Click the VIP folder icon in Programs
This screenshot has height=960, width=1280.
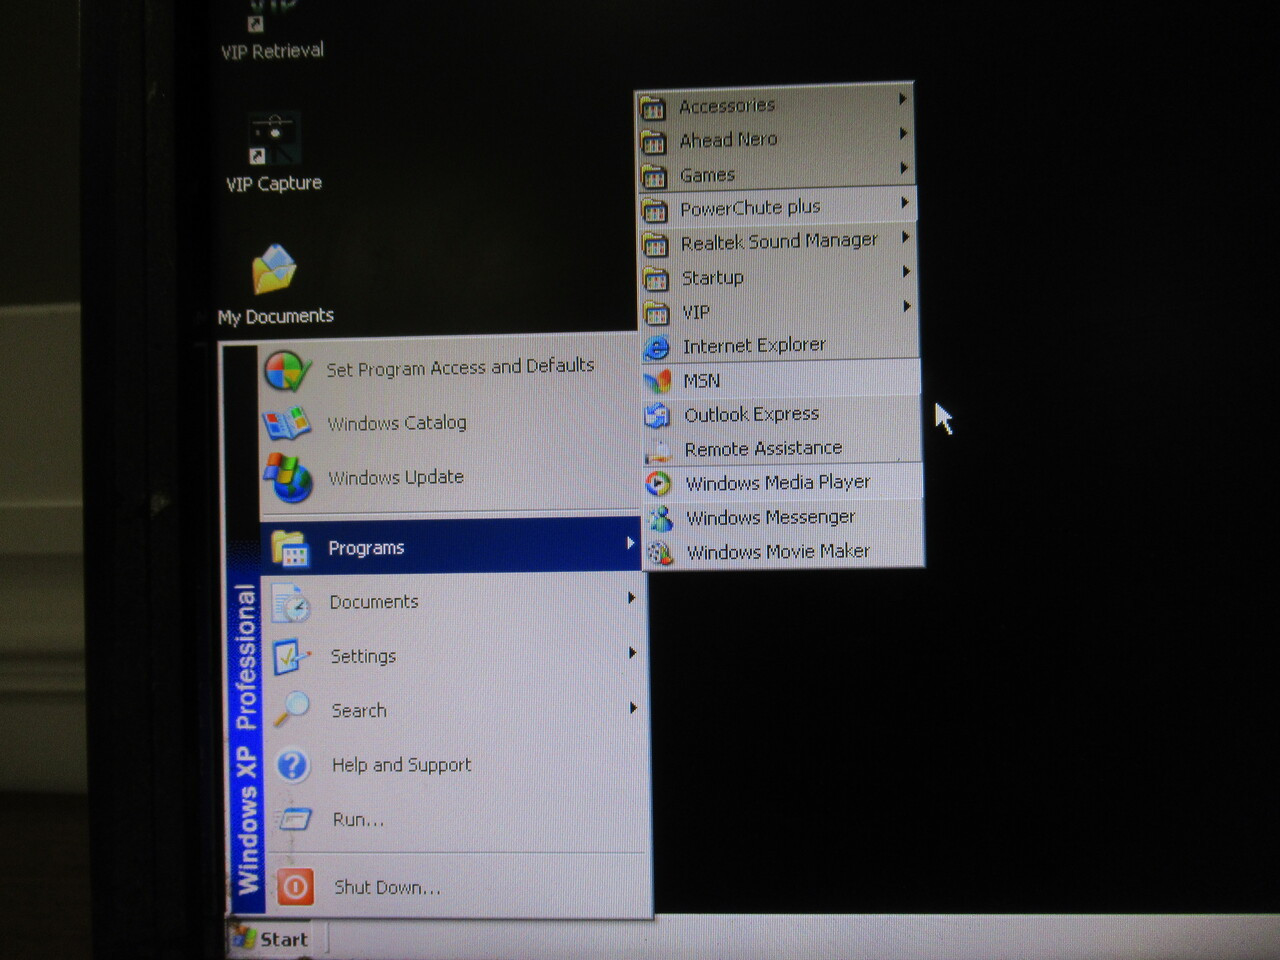(656, 313)
